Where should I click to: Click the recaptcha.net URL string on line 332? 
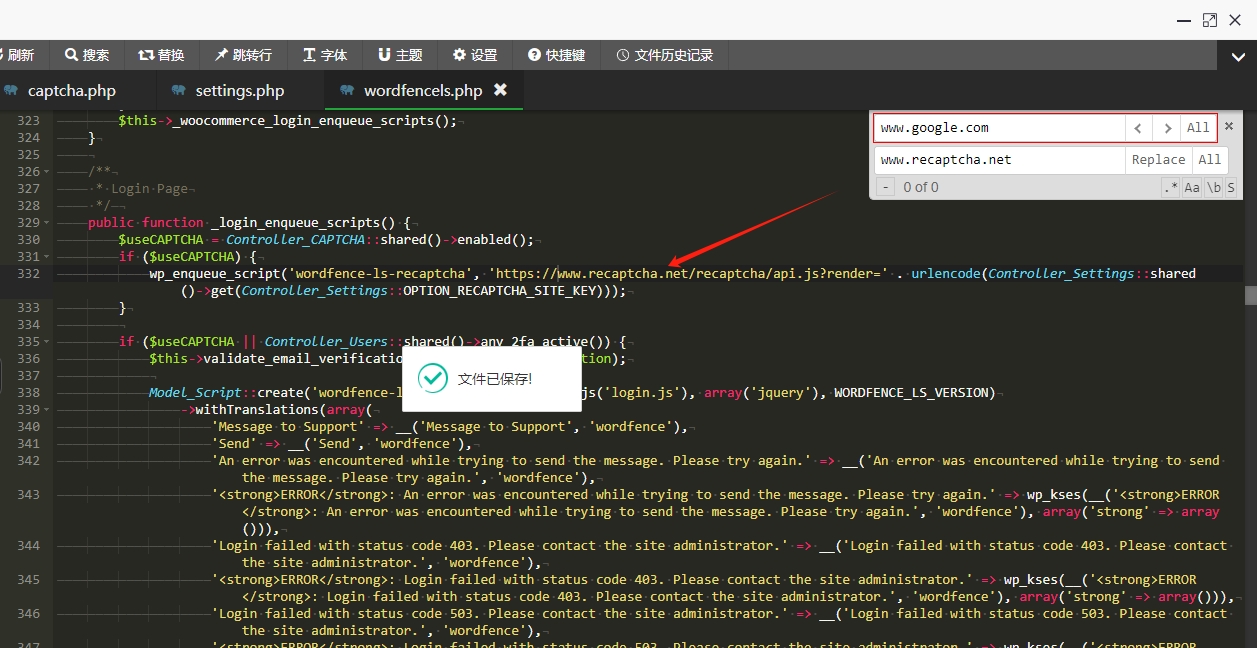click(x=688, y=273)
